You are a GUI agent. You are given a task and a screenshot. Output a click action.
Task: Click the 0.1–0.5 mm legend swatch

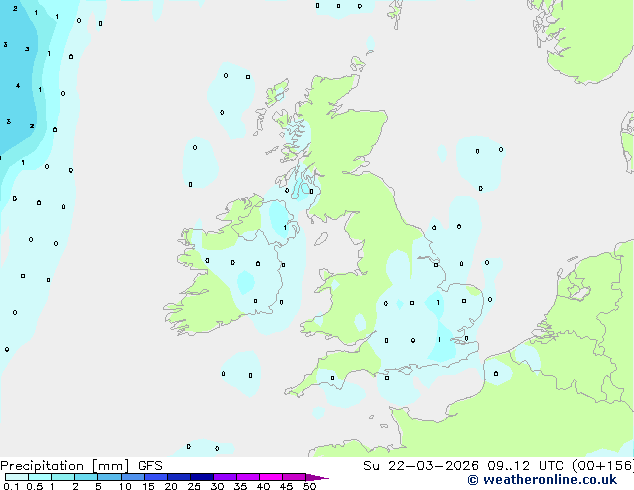point(17,477)
